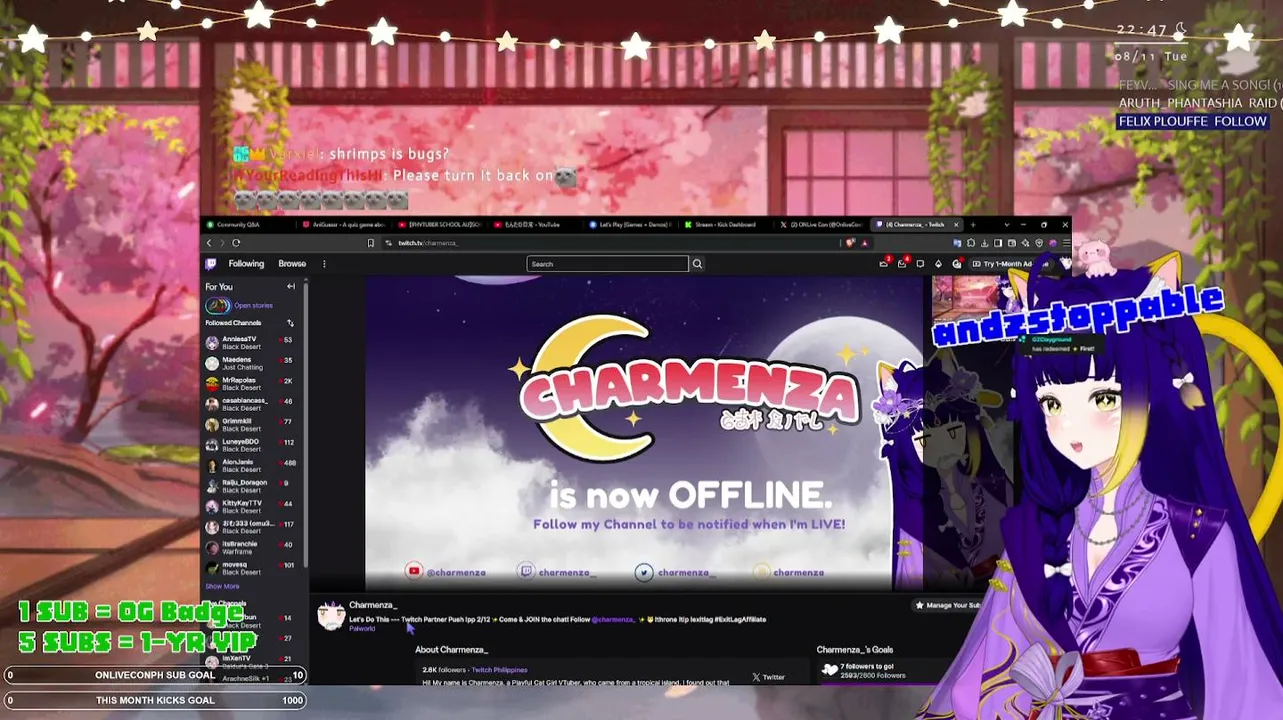Switch to the Community Q&A tab
Screen dimensions: 1283x720
click(248, 225)
